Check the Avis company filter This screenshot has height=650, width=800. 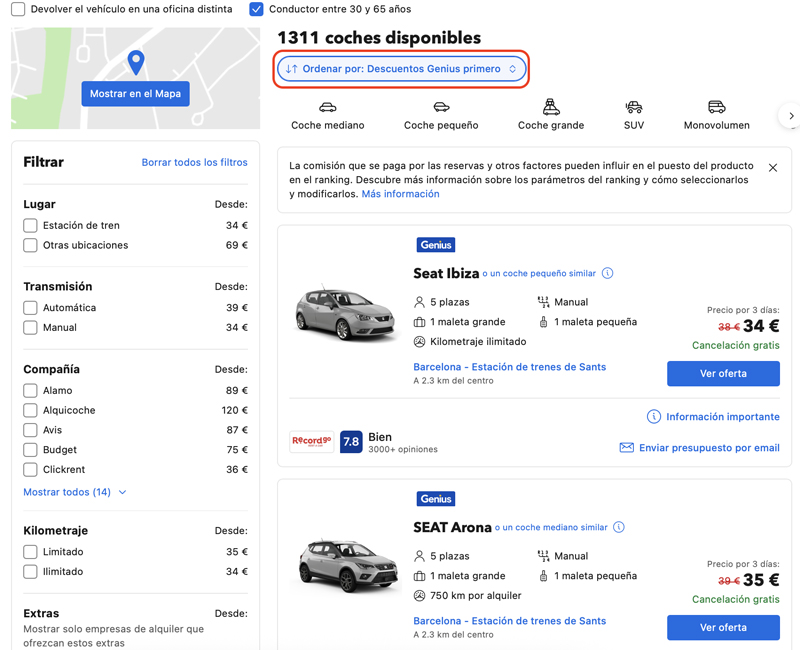coord(30,430)
